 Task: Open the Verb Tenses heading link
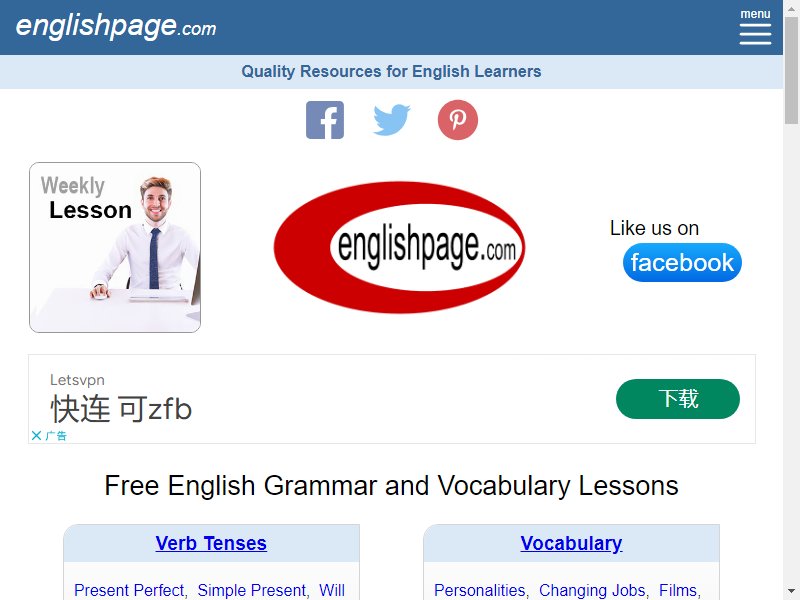(211, 543)
